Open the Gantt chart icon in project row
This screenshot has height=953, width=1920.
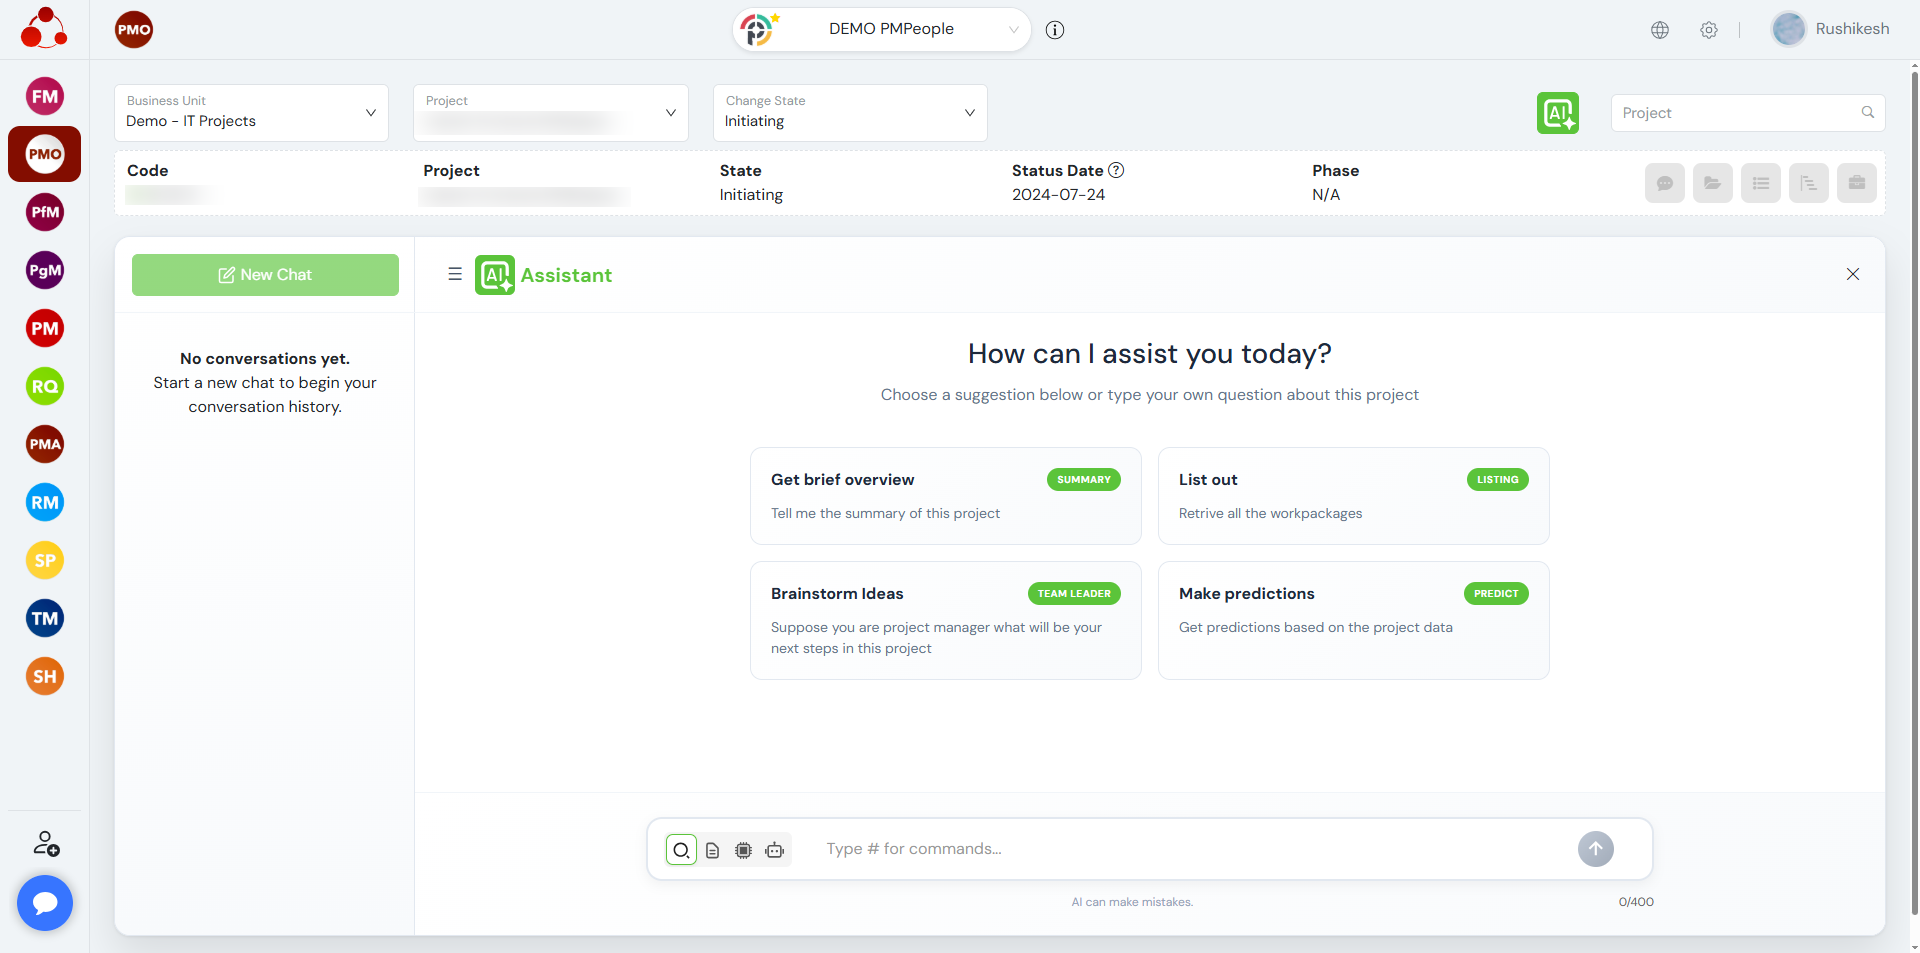tap(1808, 183)
